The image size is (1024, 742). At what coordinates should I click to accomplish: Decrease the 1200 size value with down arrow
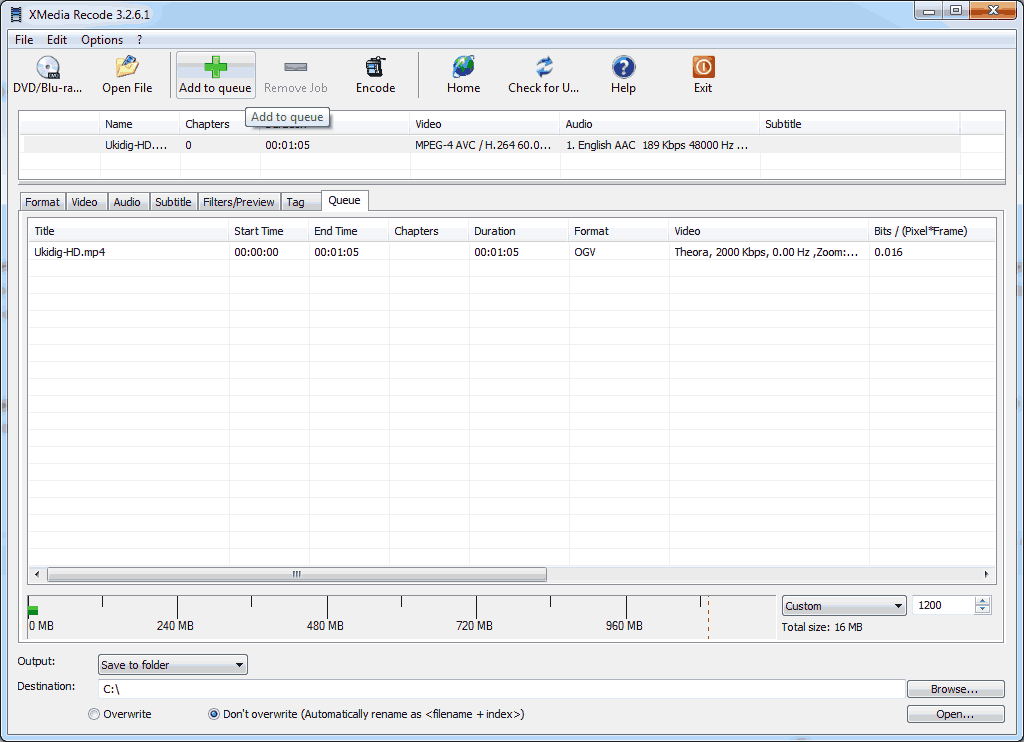click(982, 610)
